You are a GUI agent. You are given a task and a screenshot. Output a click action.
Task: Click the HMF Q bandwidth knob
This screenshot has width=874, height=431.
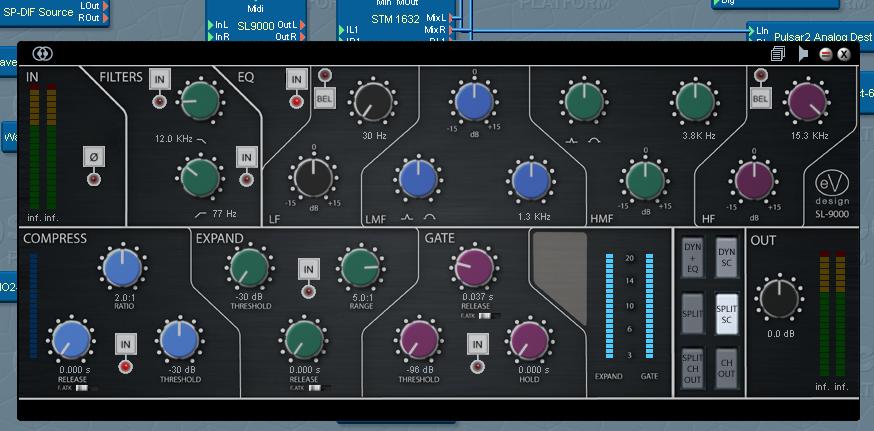pyautogui.click(x=584, y=103)
